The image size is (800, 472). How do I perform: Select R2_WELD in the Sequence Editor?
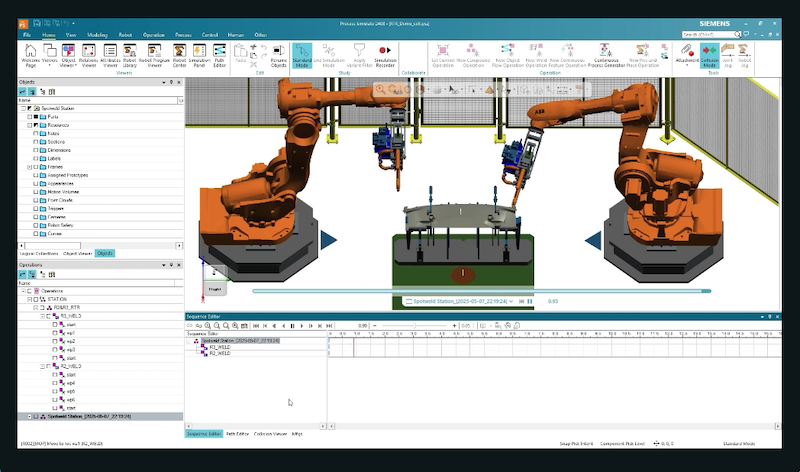(219, 353)
